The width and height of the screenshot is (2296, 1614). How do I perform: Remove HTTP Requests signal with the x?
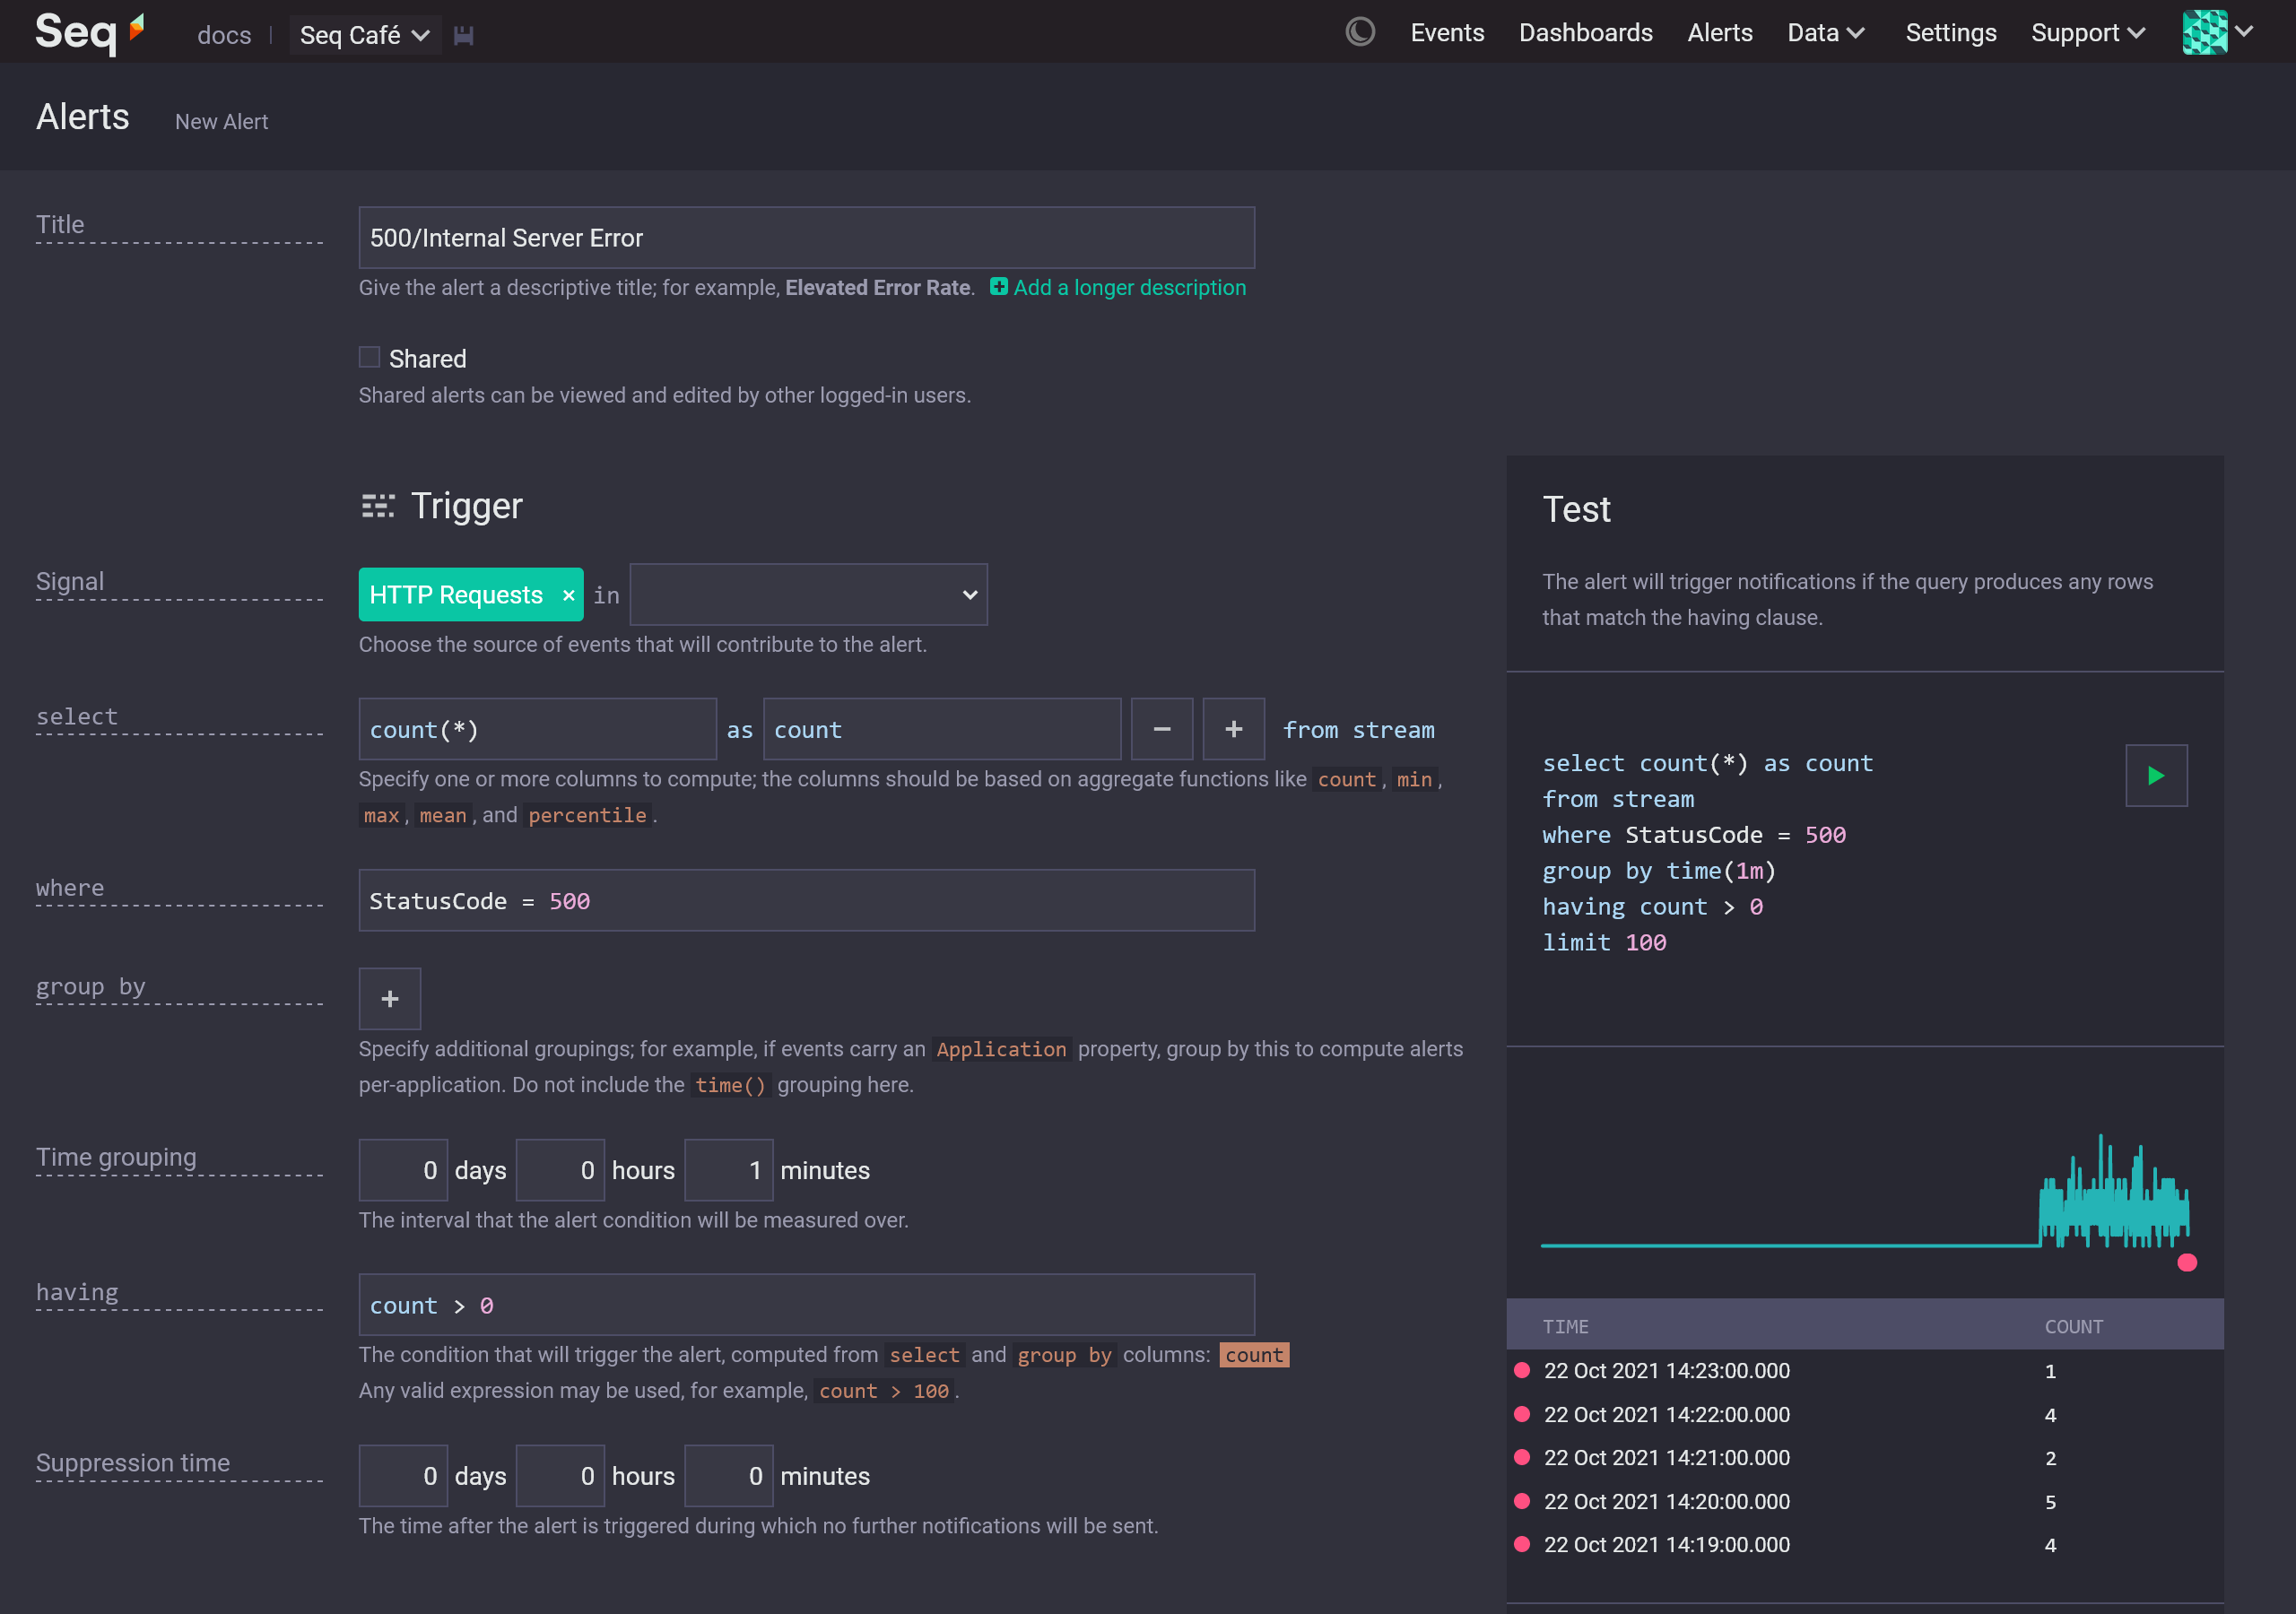point(568,595)
